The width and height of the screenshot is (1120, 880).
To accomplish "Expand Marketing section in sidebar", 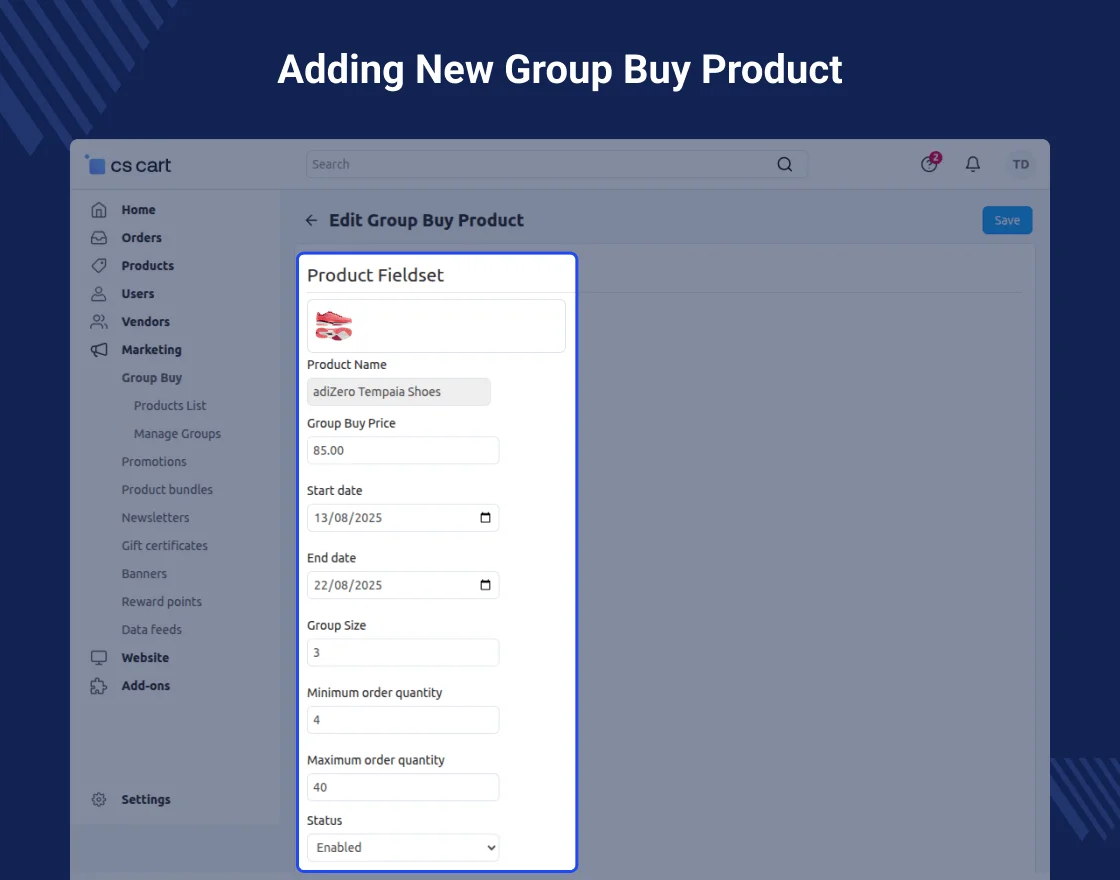I will 151,350.
